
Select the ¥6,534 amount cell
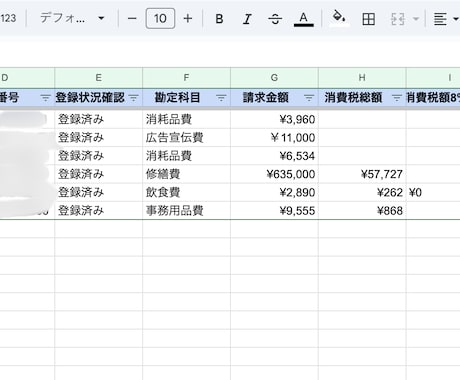[x=274, y=156]
